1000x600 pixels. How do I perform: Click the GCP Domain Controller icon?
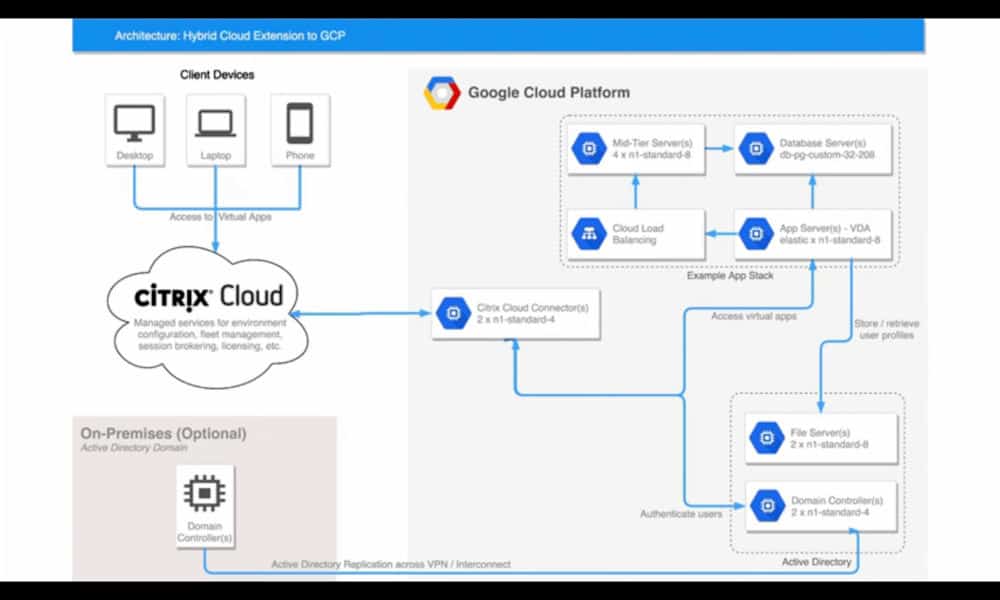coord(767,506)
